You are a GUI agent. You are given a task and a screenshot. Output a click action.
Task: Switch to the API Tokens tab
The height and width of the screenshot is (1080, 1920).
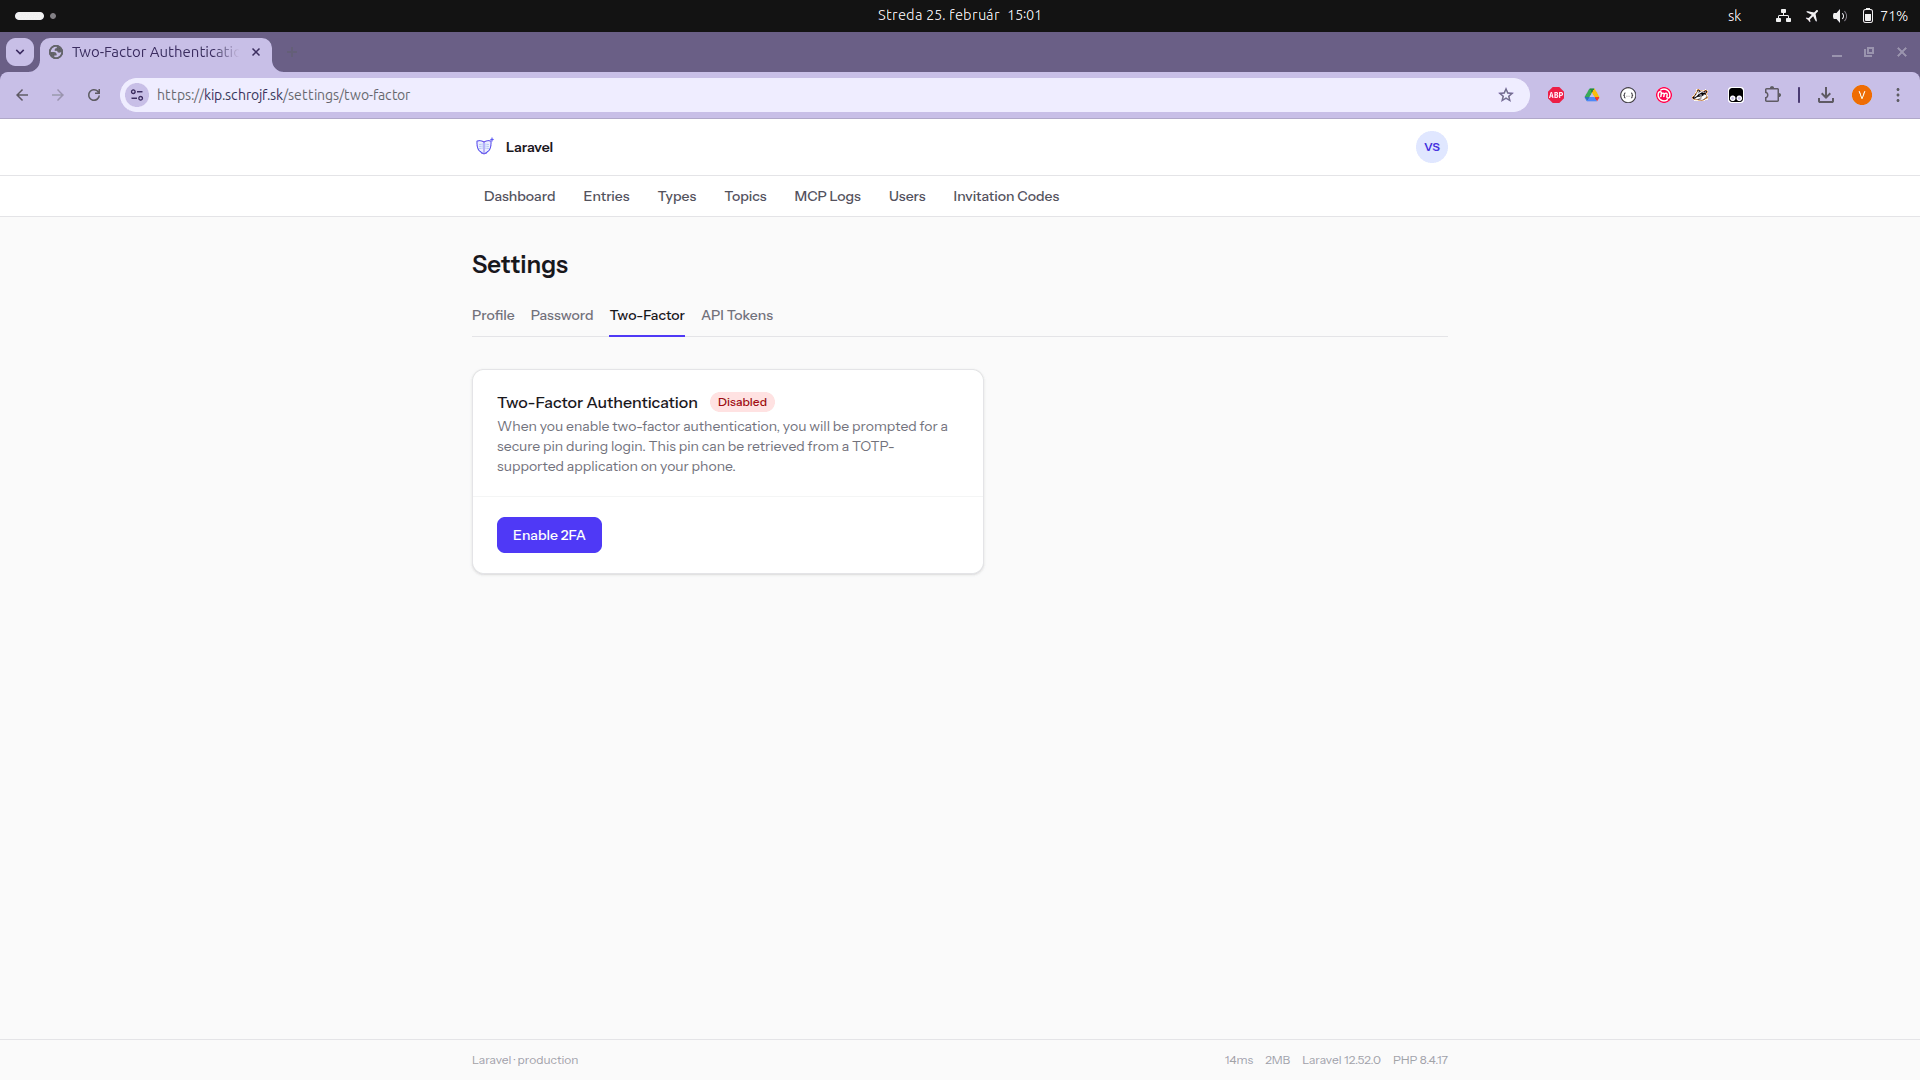[737, 316]
